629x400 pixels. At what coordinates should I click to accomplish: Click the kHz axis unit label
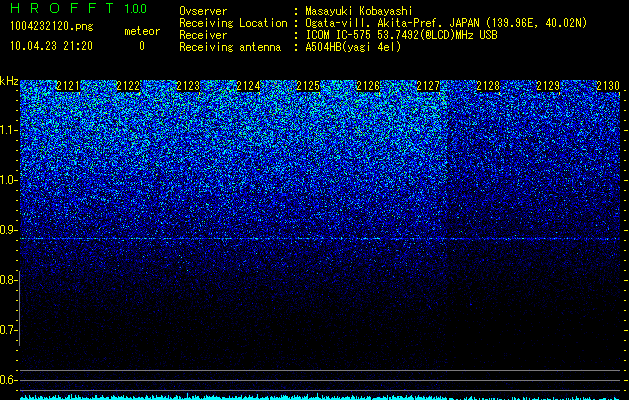coord(9,81)
